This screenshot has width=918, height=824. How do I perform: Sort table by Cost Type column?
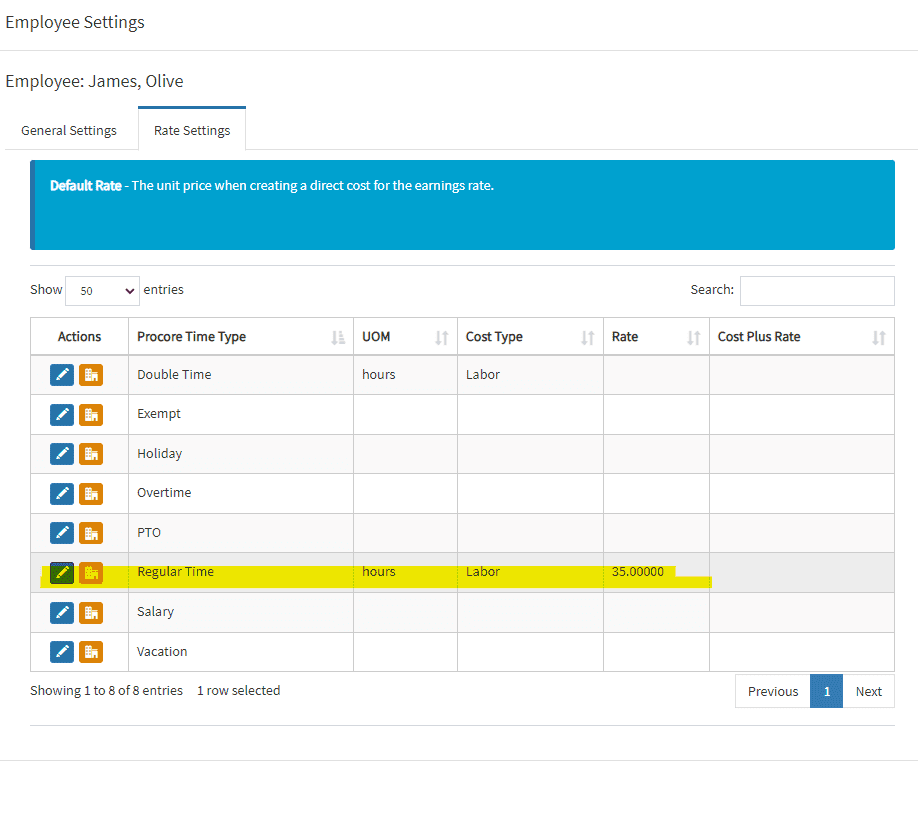pyautogui.click(x=530, y=337)
